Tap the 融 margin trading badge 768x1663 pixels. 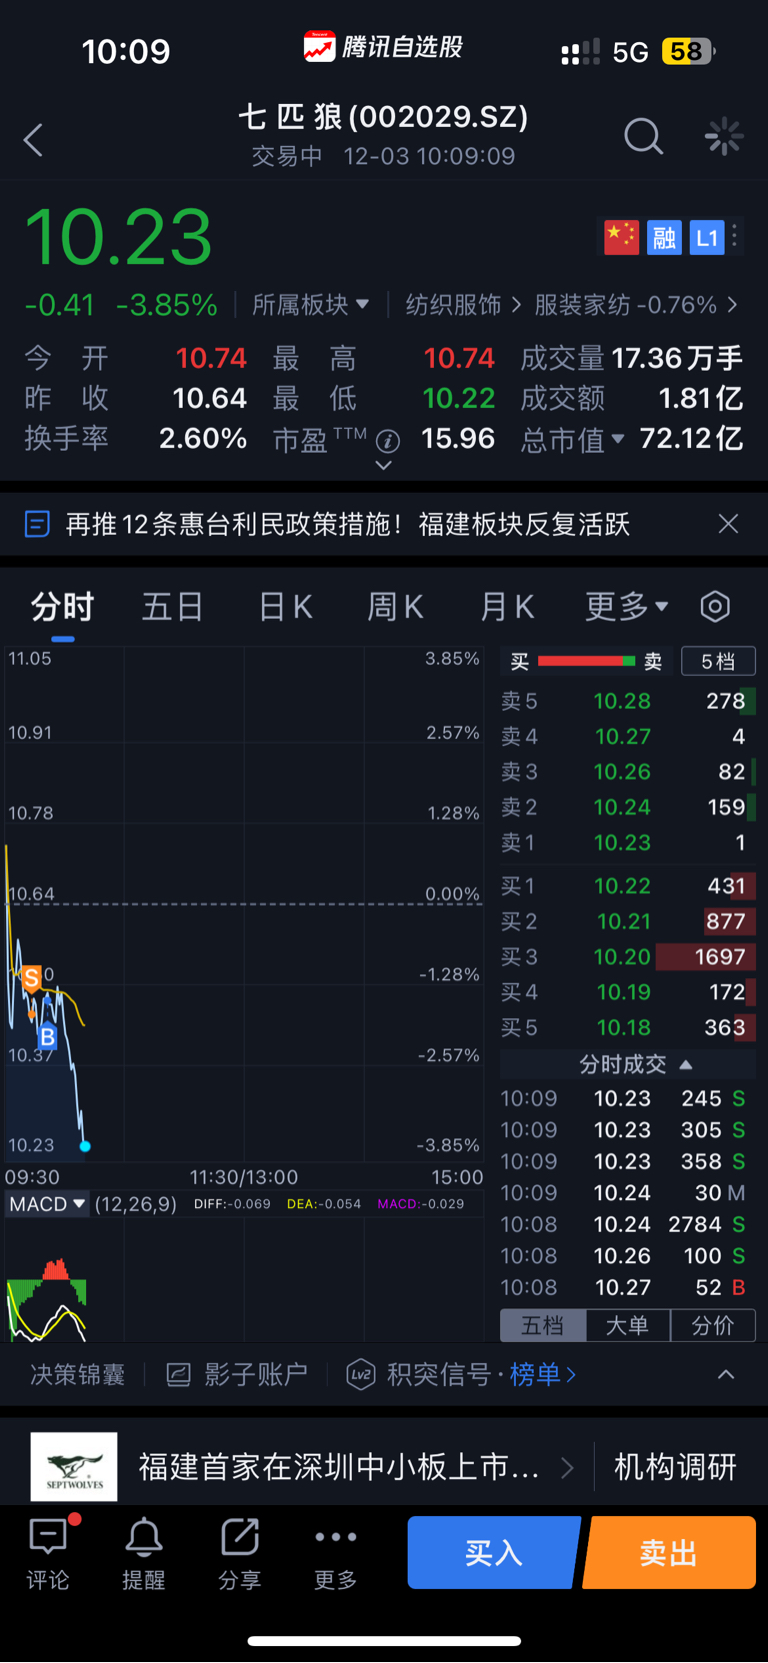click(x=664, y=237)
